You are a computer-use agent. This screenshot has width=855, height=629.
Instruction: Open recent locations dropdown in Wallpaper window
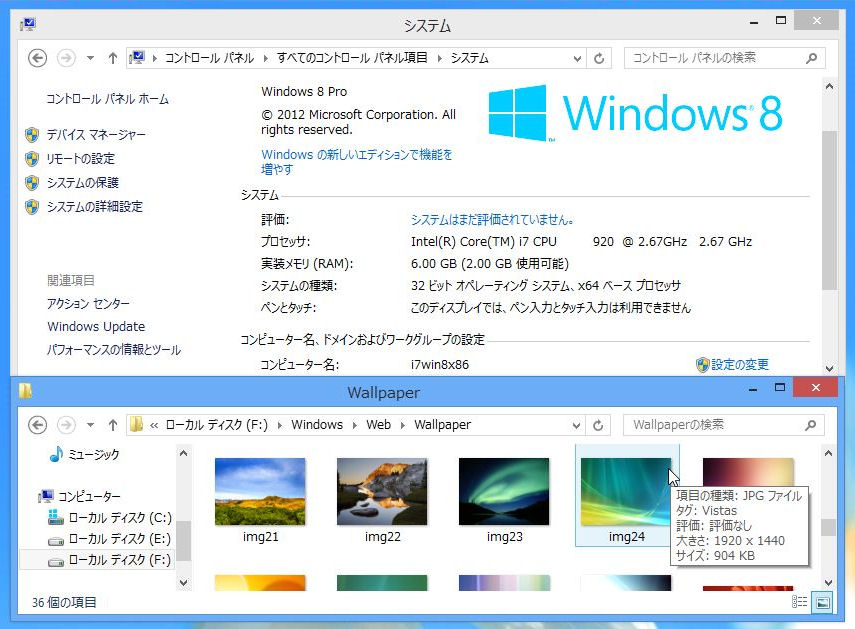click(90, 425)
